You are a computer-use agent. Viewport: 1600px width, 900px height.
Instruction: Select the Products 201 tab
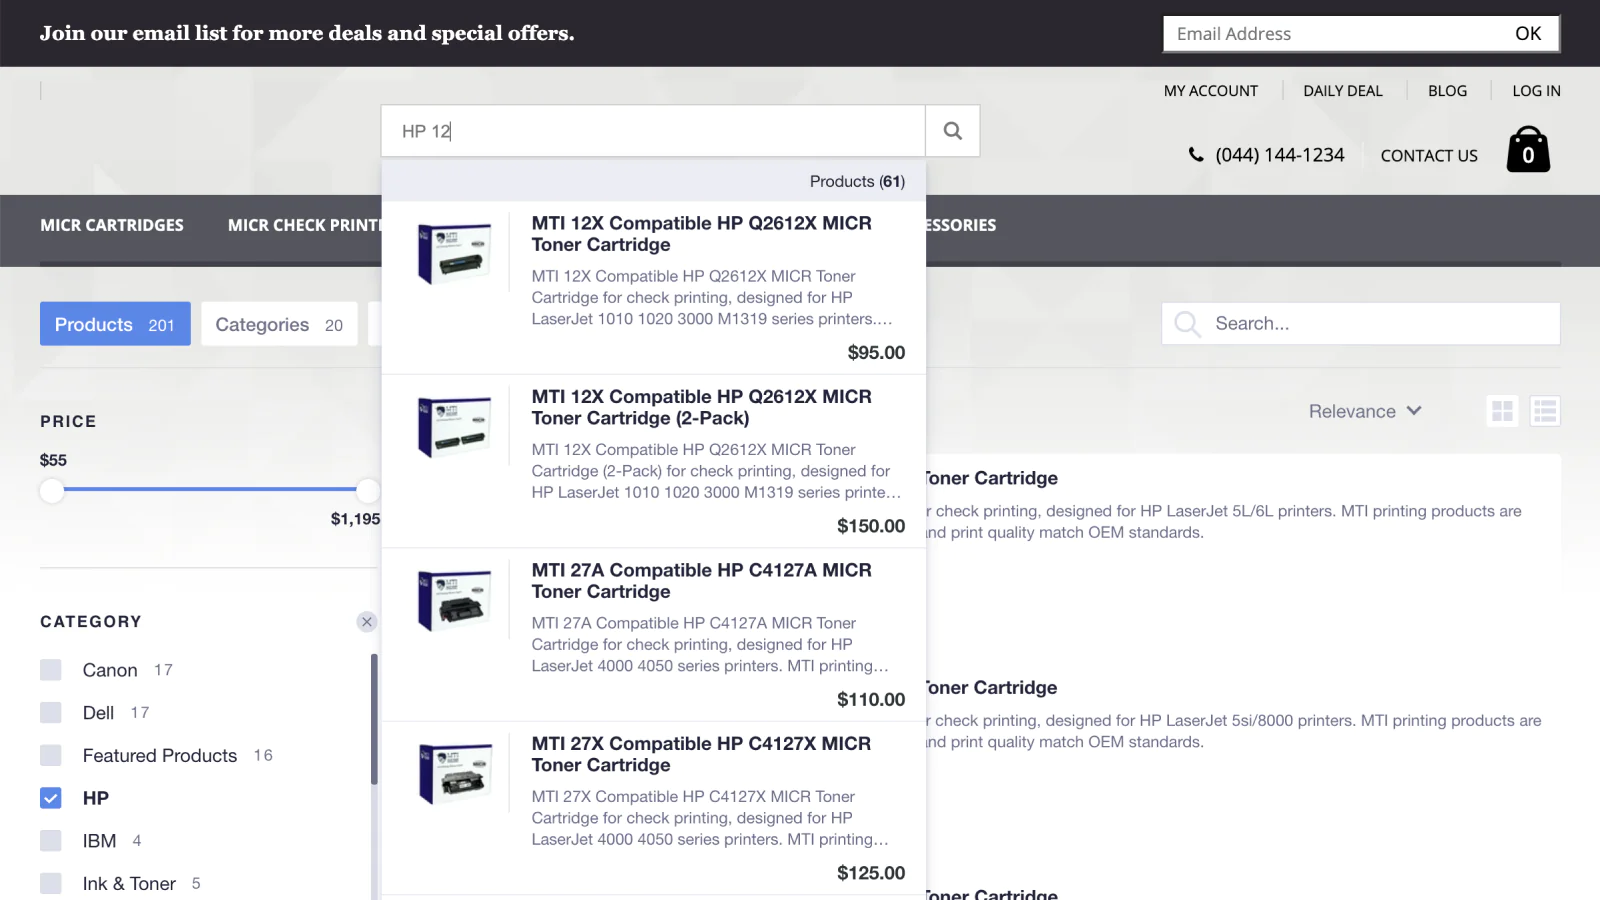[115, 324]
